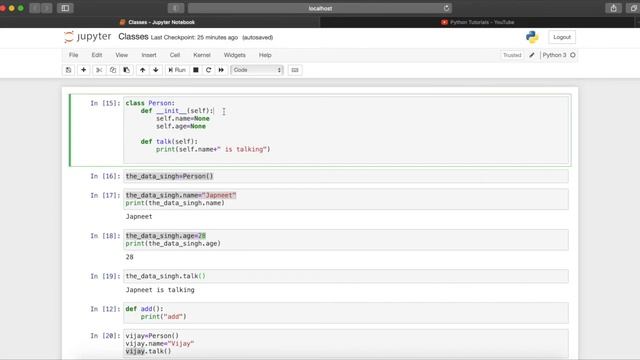Image resolution: width=640 pixels, height=360 pixels.
Task: Cut the selected cell with the scissors icon
Action: click(x=99, y=70)
